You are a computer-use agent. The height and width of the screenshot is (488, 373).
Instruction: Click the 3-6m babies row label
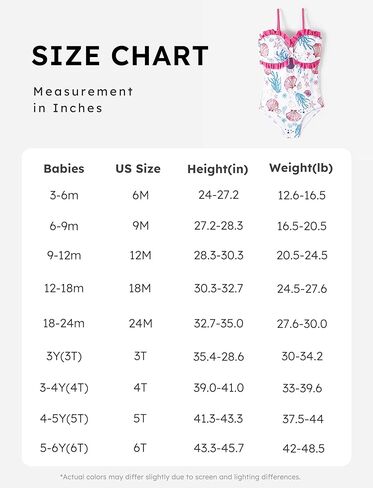click(64, 195)
